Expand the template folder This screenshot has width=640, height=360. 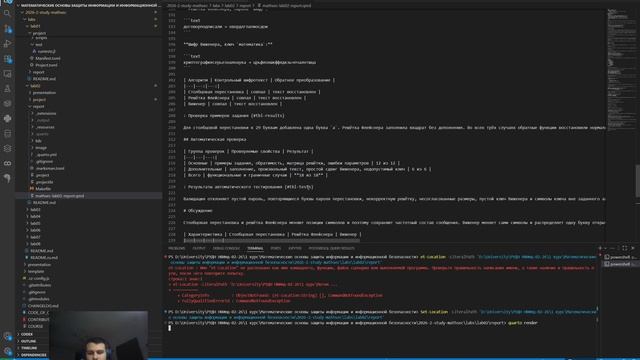click(x=36, y=271)
